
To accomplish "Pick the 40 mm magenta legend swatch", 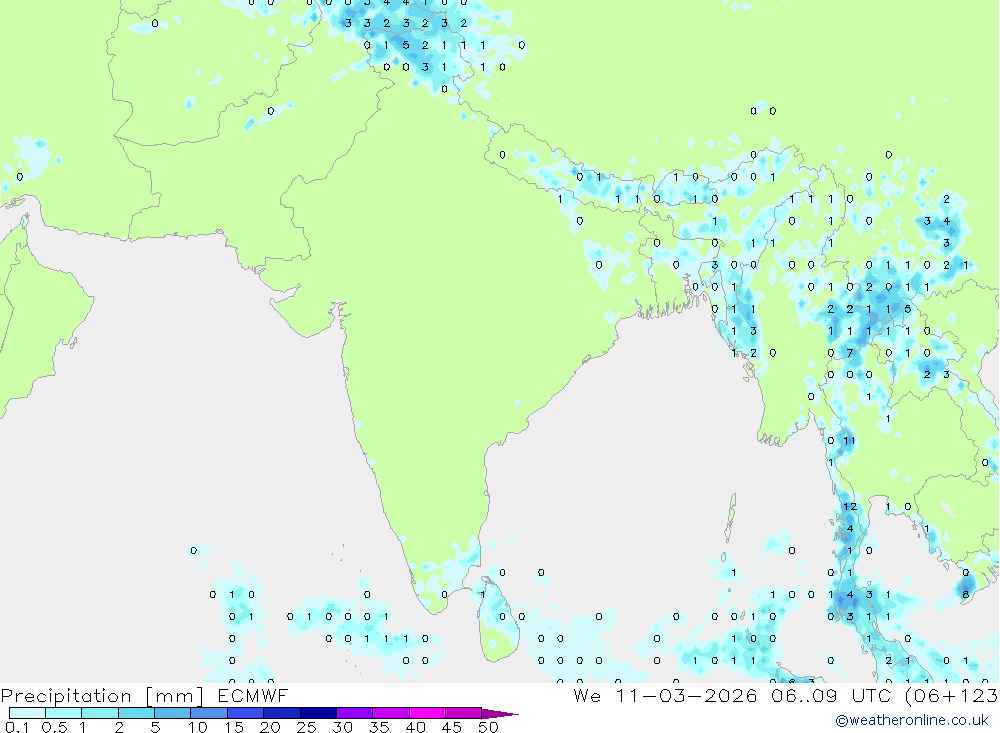I will pyautogui.click(x=427, y=713).
